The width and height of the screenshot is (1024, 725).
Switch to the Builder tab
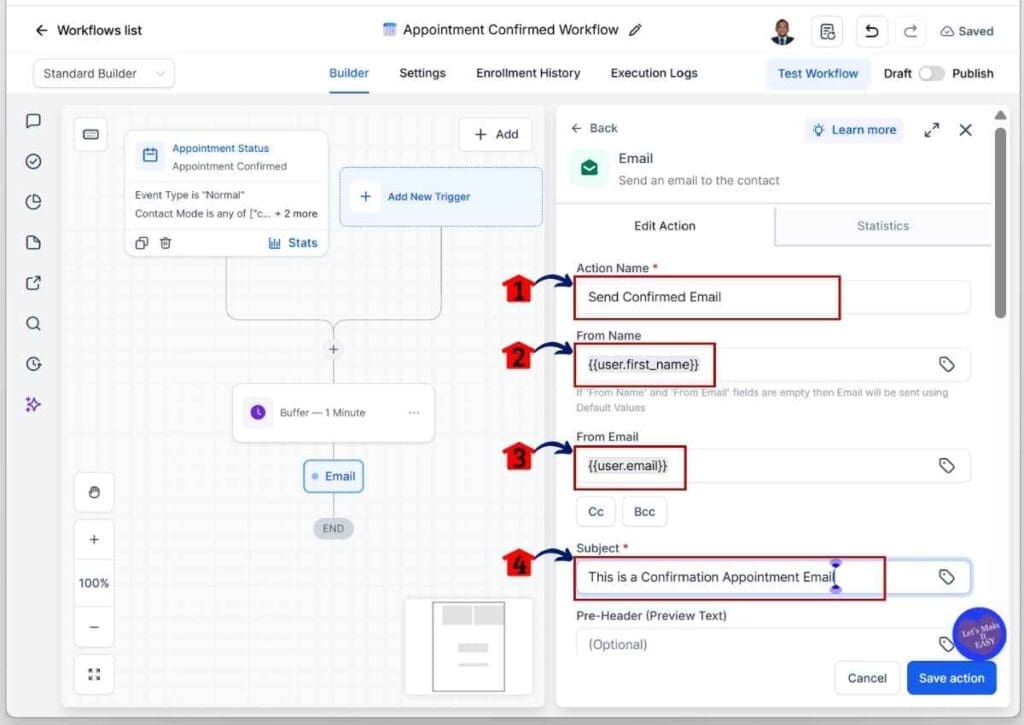[x=349, y=73]
